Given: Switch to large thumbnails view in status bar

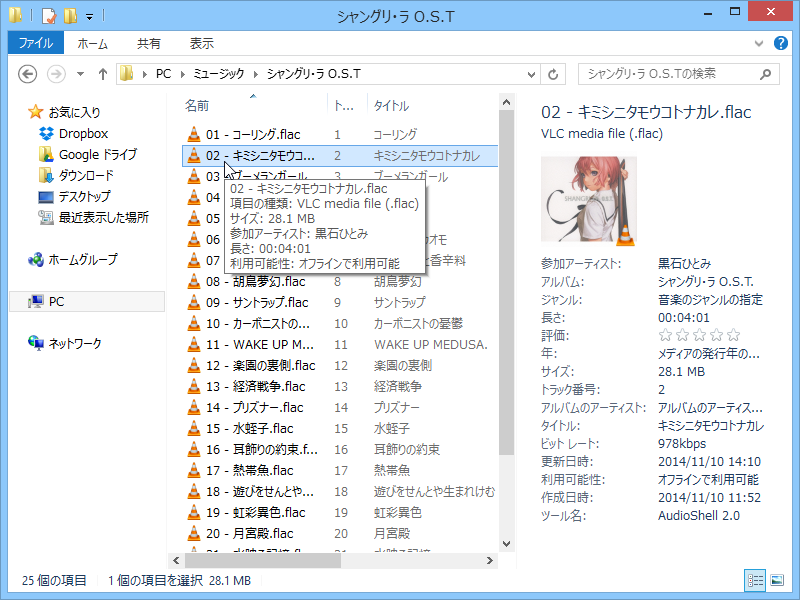Looking at the screenshot, I should (x=779, y=580).
